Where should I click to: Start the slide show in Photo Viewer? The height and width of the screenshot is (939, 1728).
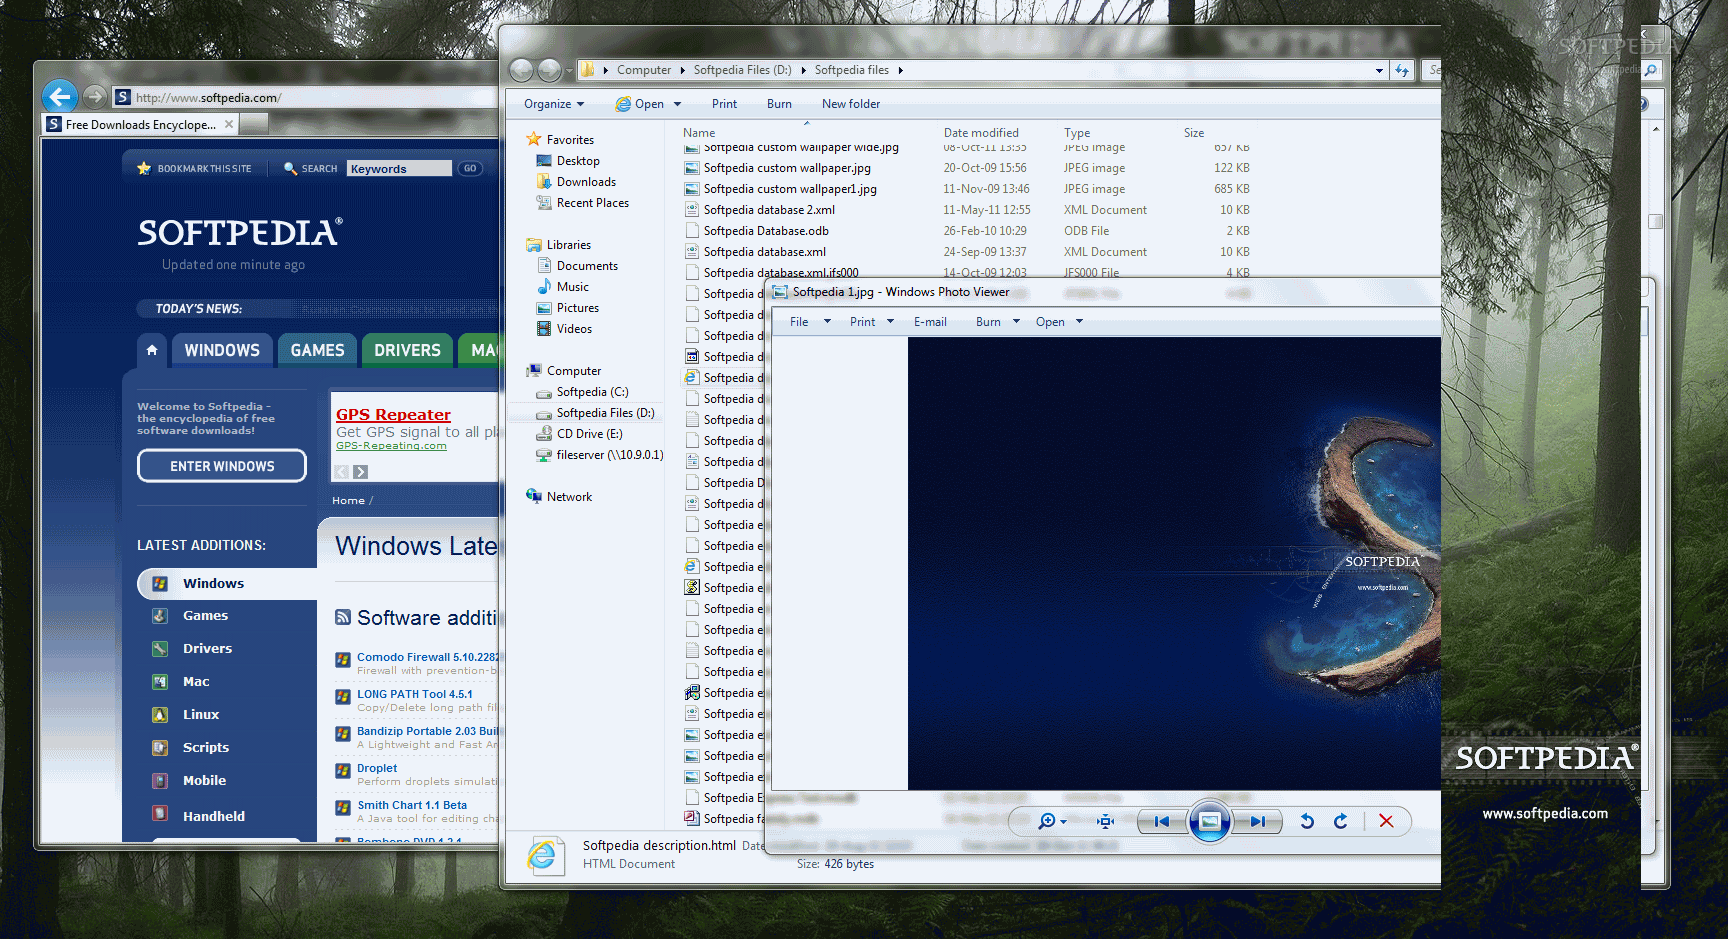click(x=1209, y=821)
